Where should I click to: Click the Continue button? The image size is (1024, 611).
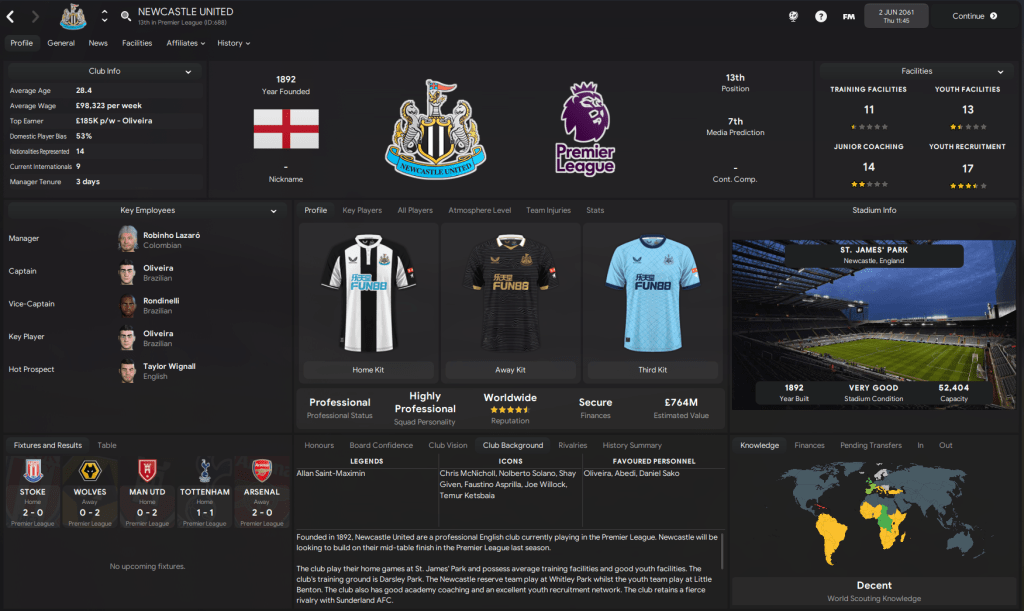(974, 16)
